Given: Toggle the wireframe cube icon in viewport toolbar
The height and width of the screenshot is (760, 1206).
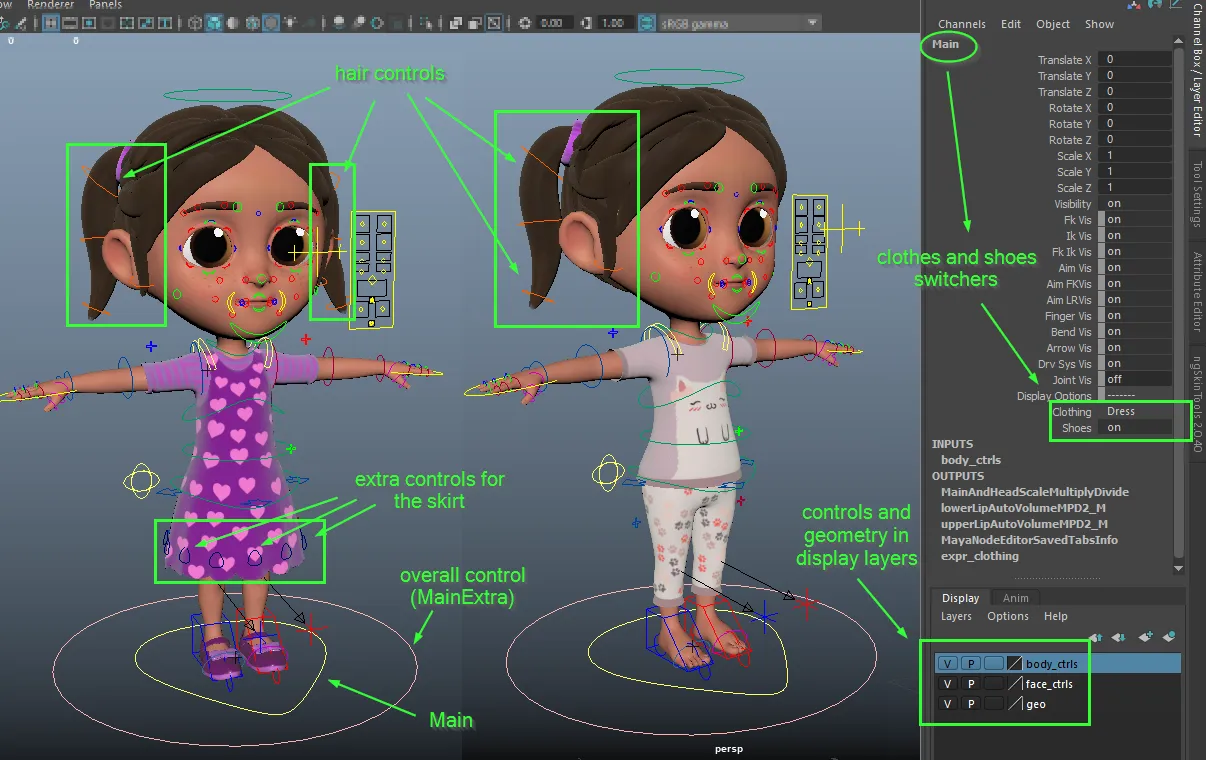Looking at the screenshot, I should (x=195, y=23).
